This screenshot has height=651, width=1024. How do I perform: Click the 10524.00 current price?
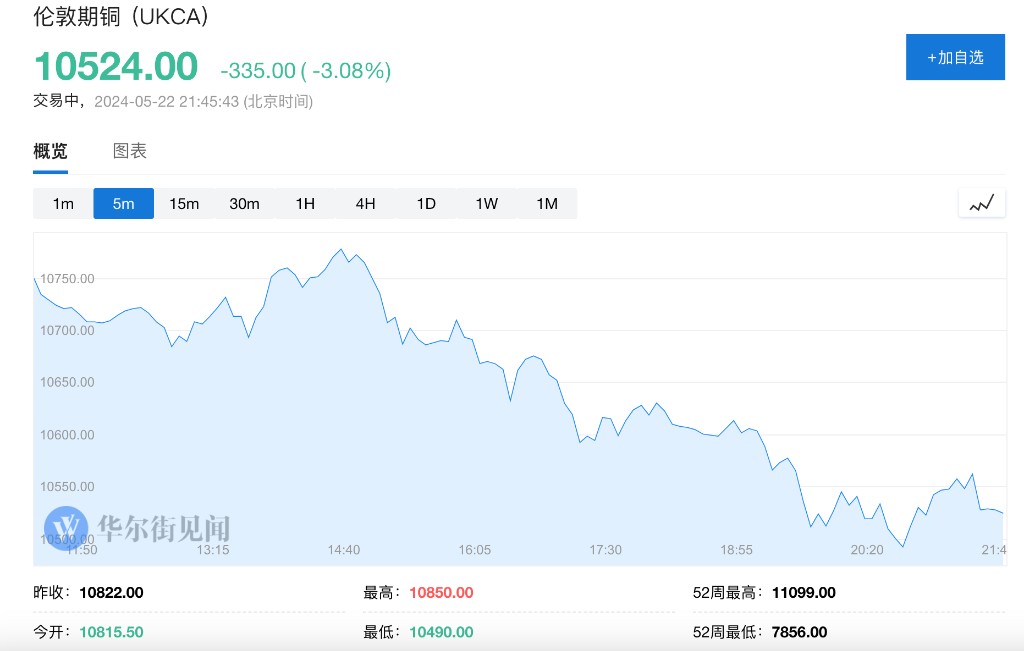116,67
